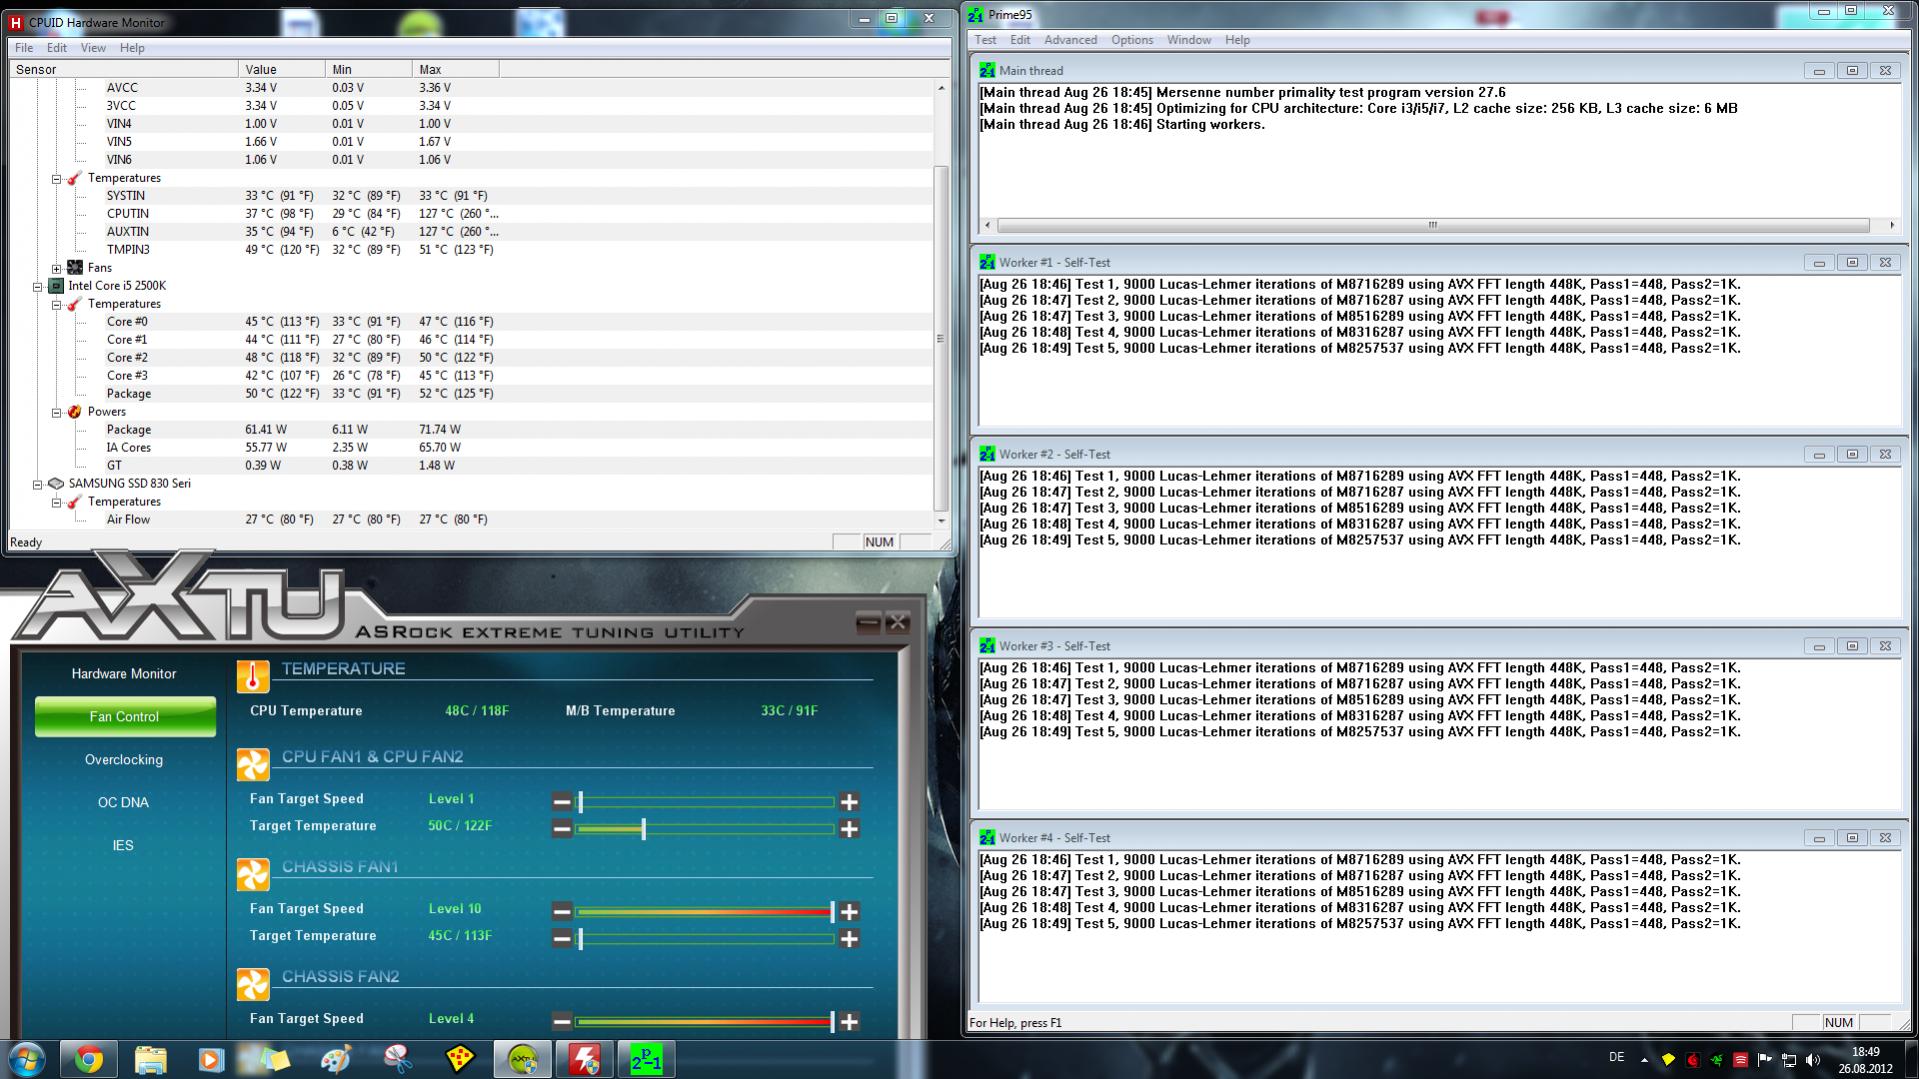Viewport: 1919px width, 1079px height.
Task: Open the Test menu in Prime95
Action: coord(985,40)
